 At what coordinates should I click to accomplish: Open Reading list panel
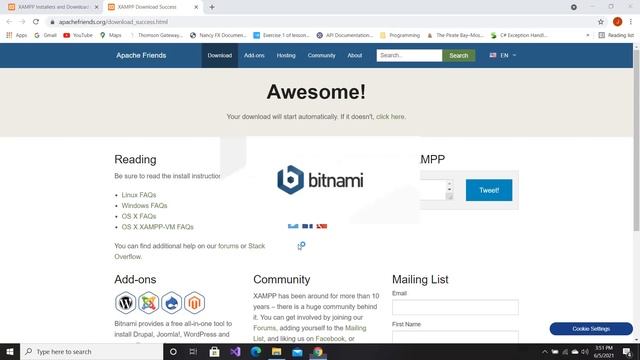pos(616,35)
